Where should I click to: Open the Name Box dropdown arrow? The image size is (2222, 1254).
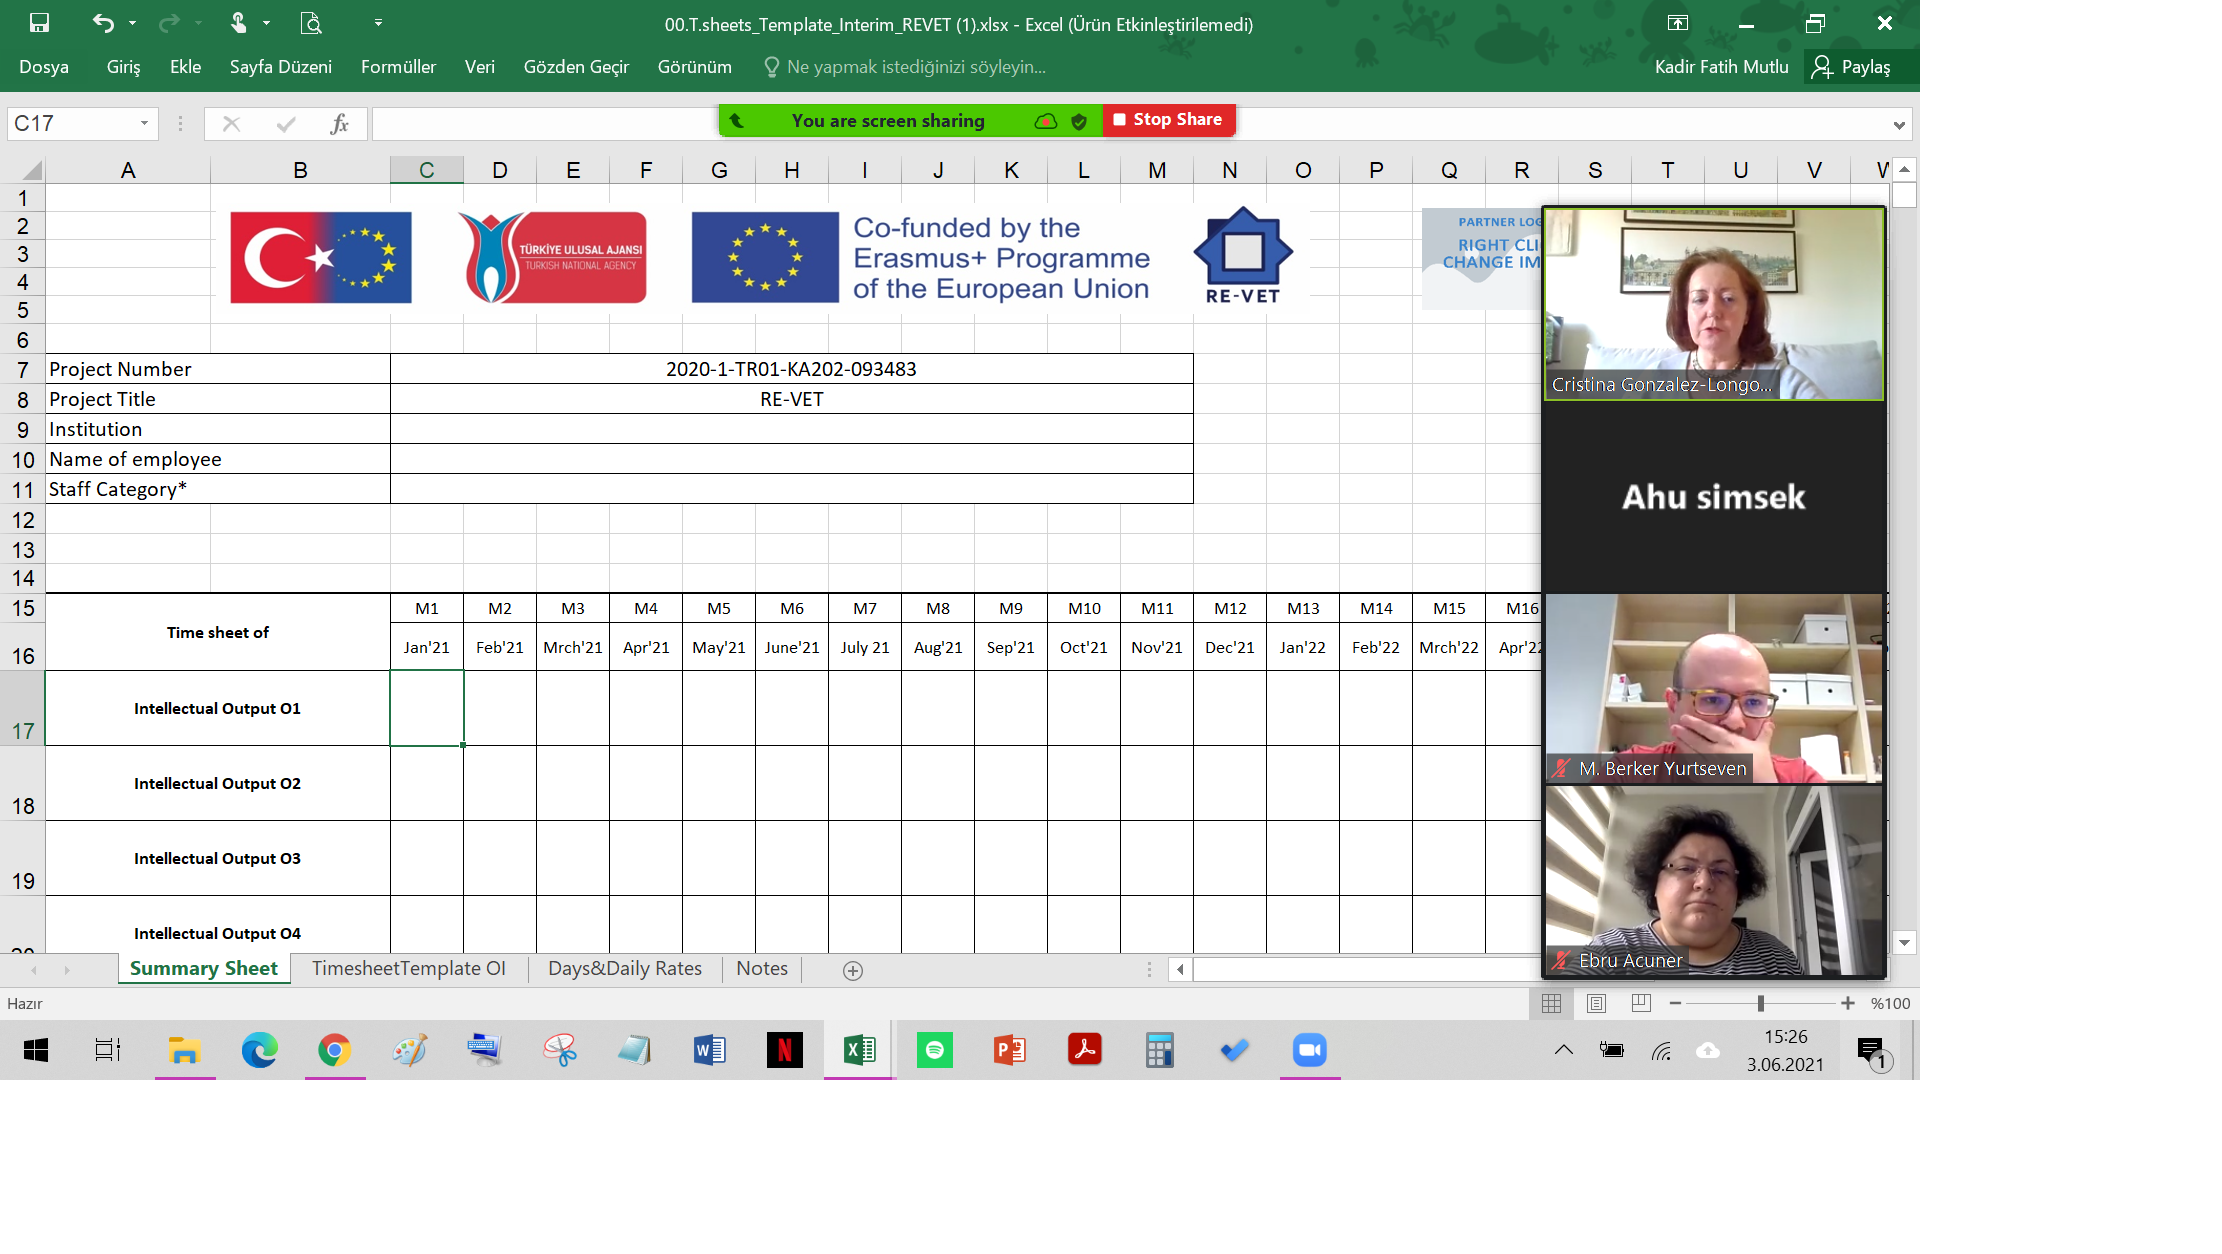tap(144, 123)
